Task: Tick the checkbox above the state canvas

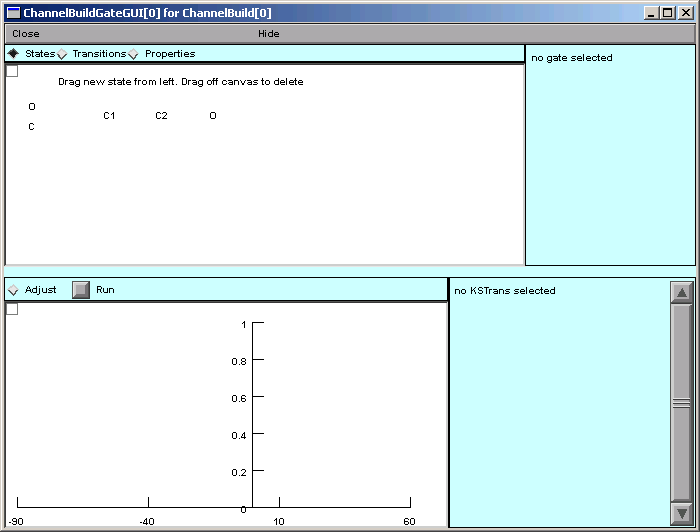Action: coord(12,71)
